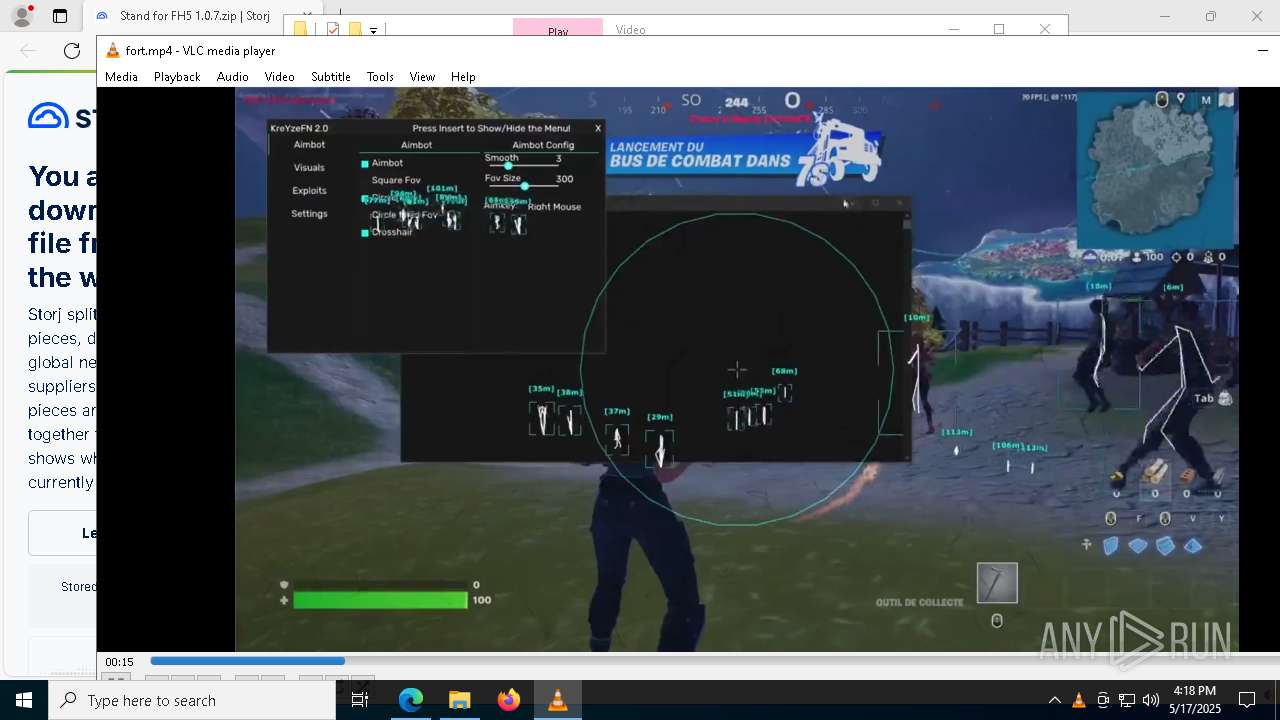Click the browser back arrow
1280x720 pixels.
(28, 51)
